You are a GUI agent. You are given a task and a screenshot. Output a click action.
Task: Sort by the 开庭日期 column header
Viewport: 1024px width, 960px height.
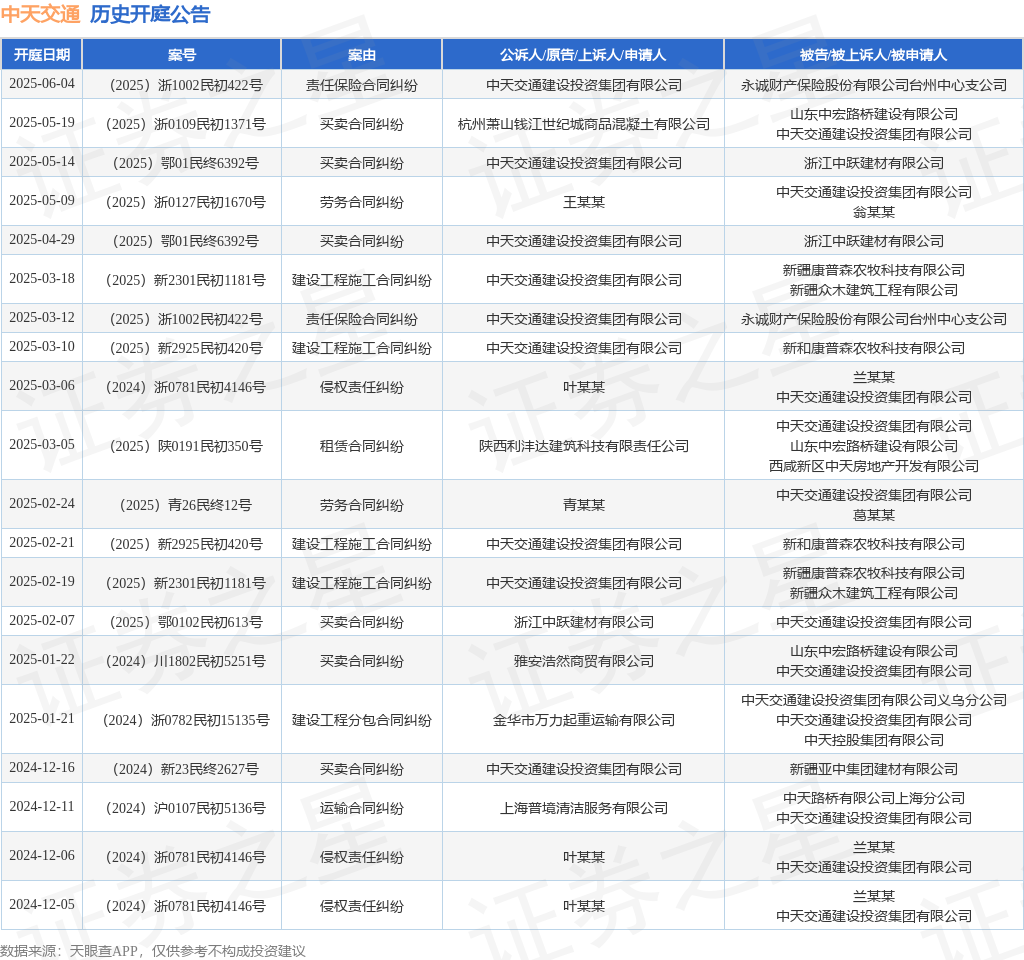[42, 55]
